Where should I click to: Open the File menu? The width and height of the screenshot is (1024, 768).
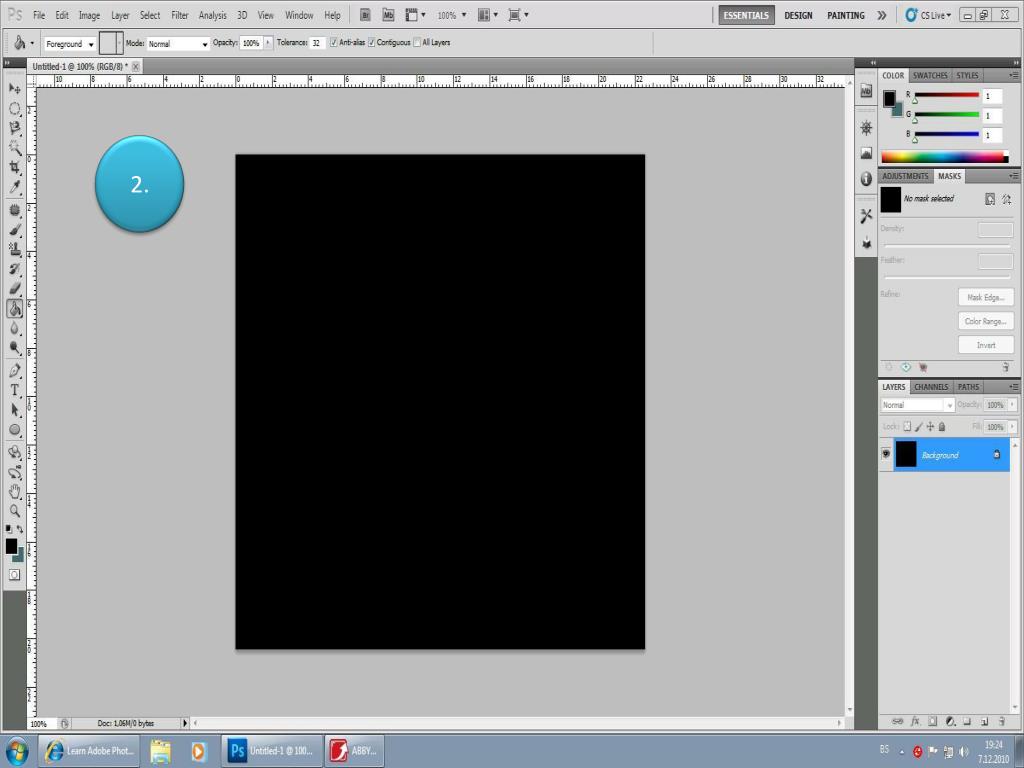tap(39, 15)
